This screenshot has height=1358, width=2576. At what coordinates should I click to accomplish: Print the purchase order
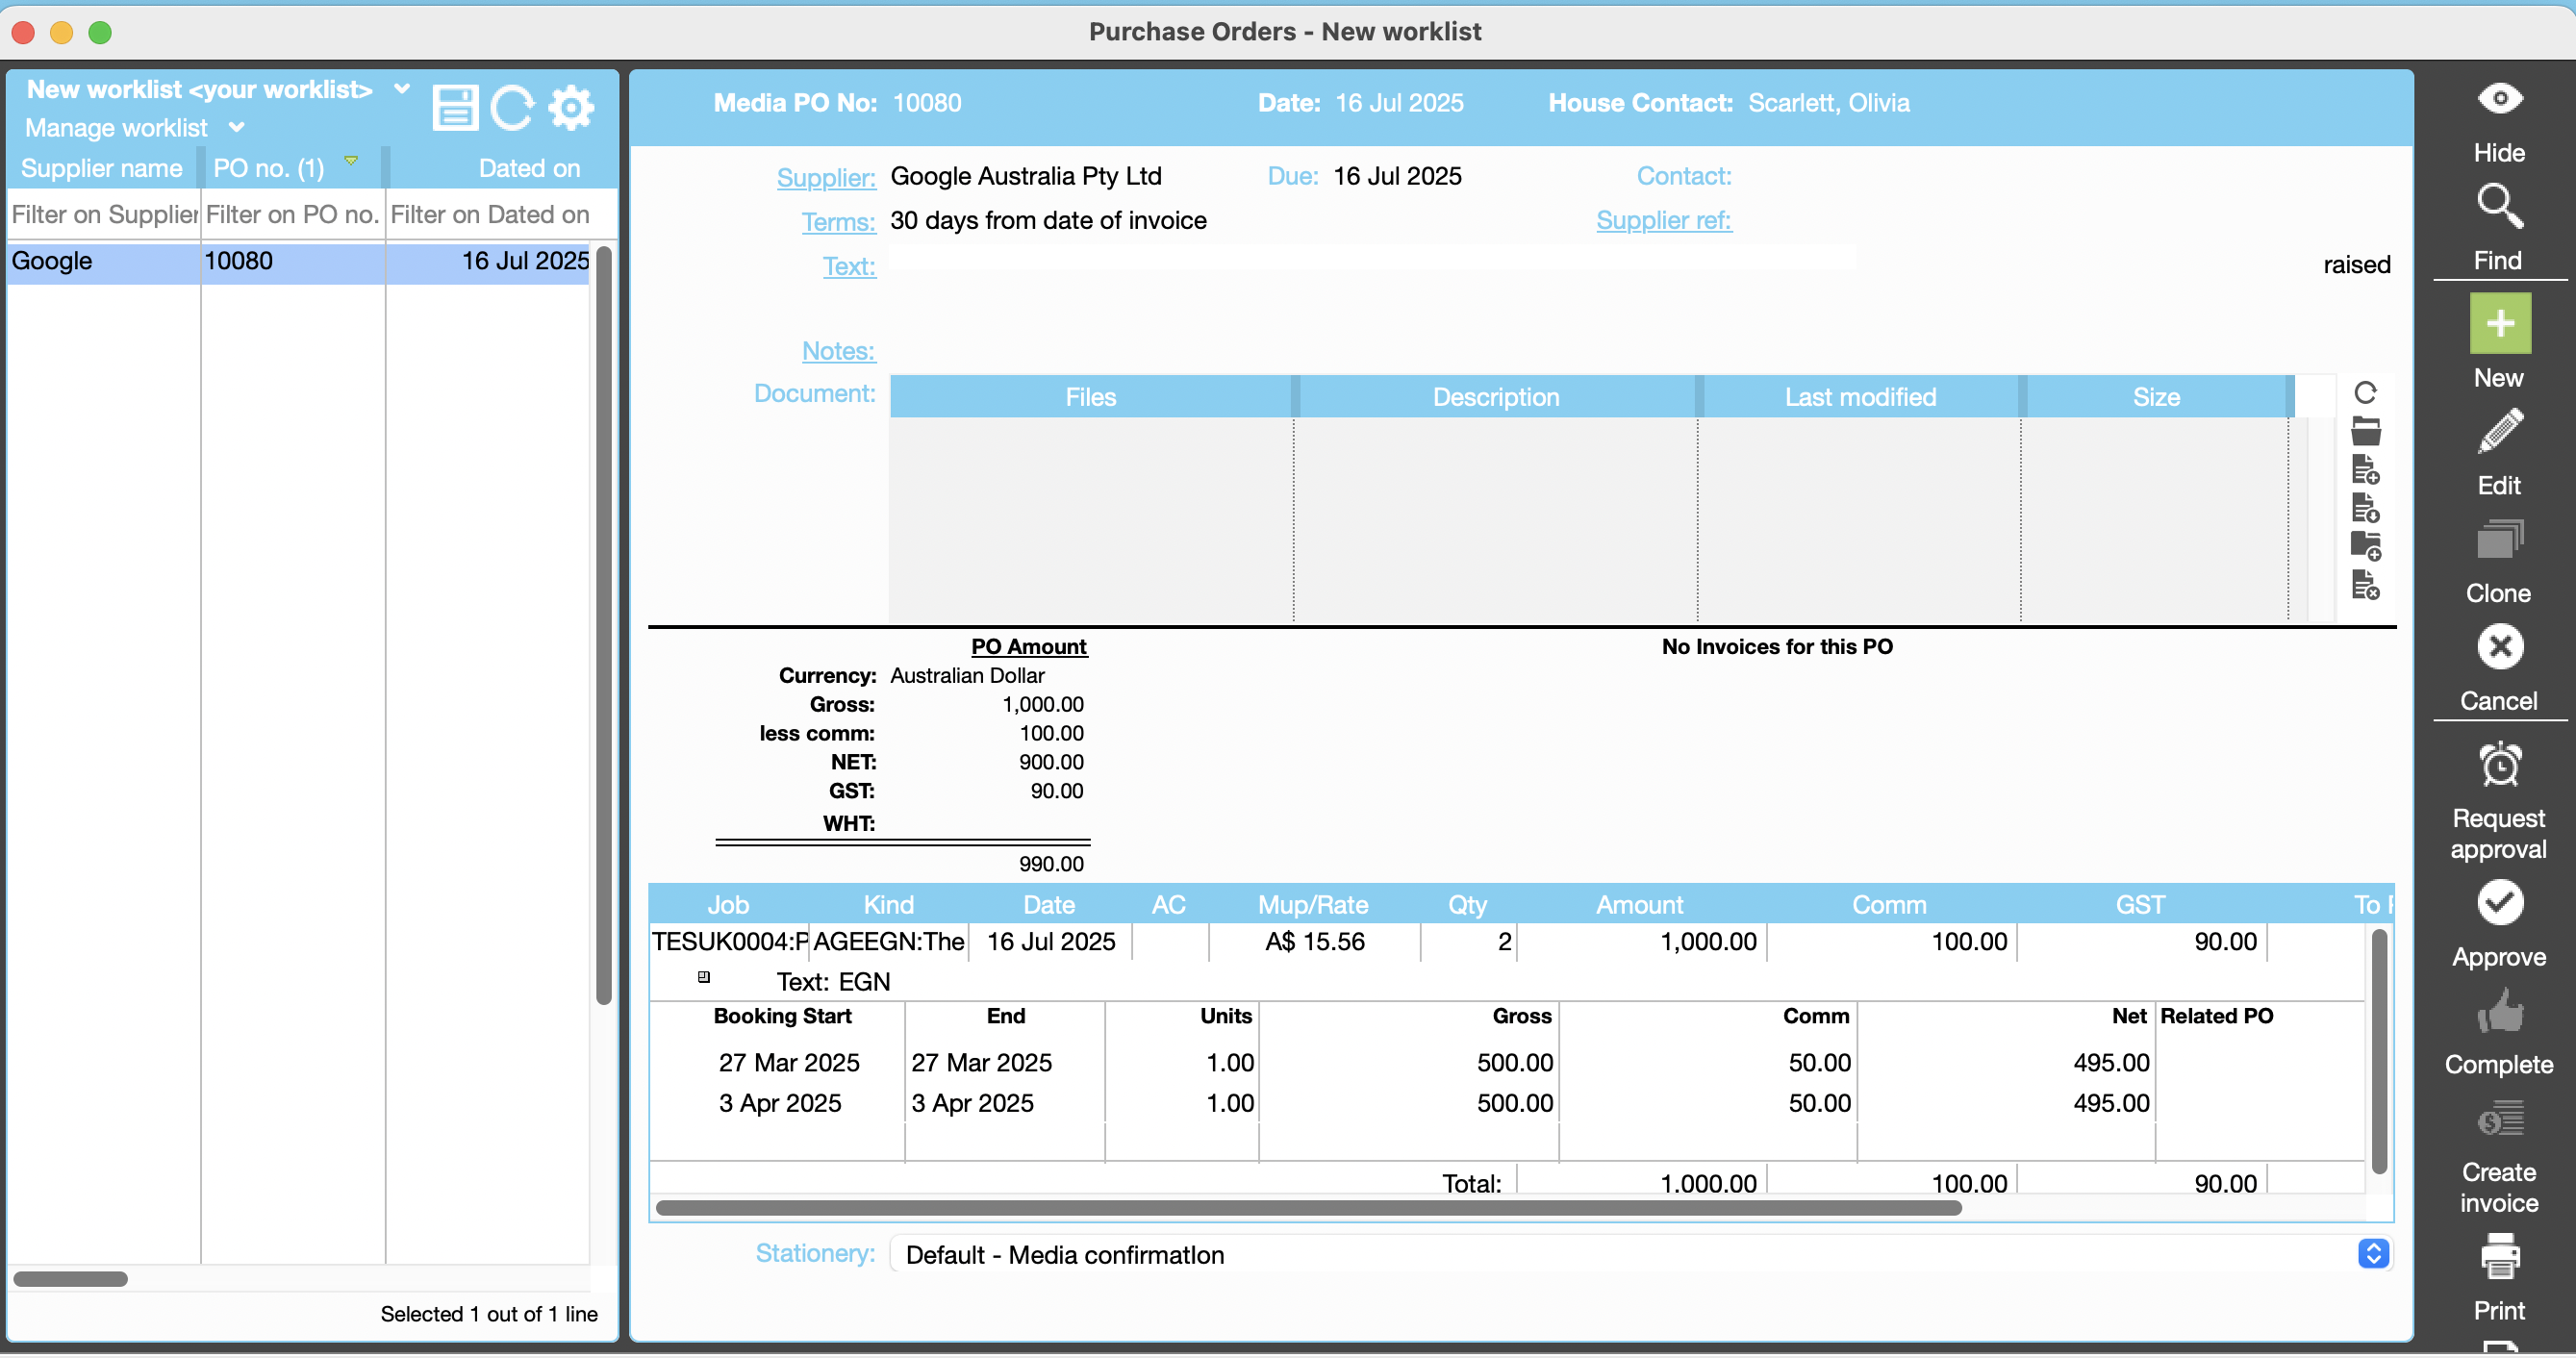click(2499, 1257)
